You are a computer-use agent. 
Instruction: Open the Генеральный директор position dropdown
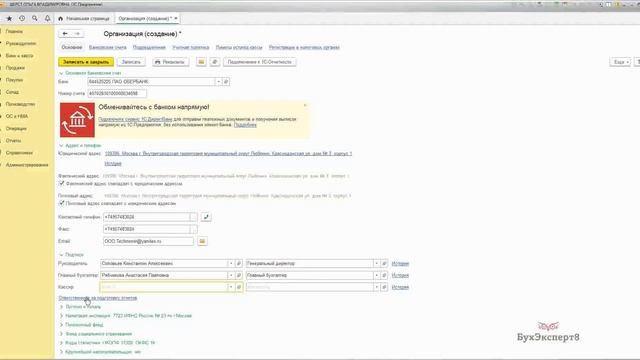tap(376, 264)
